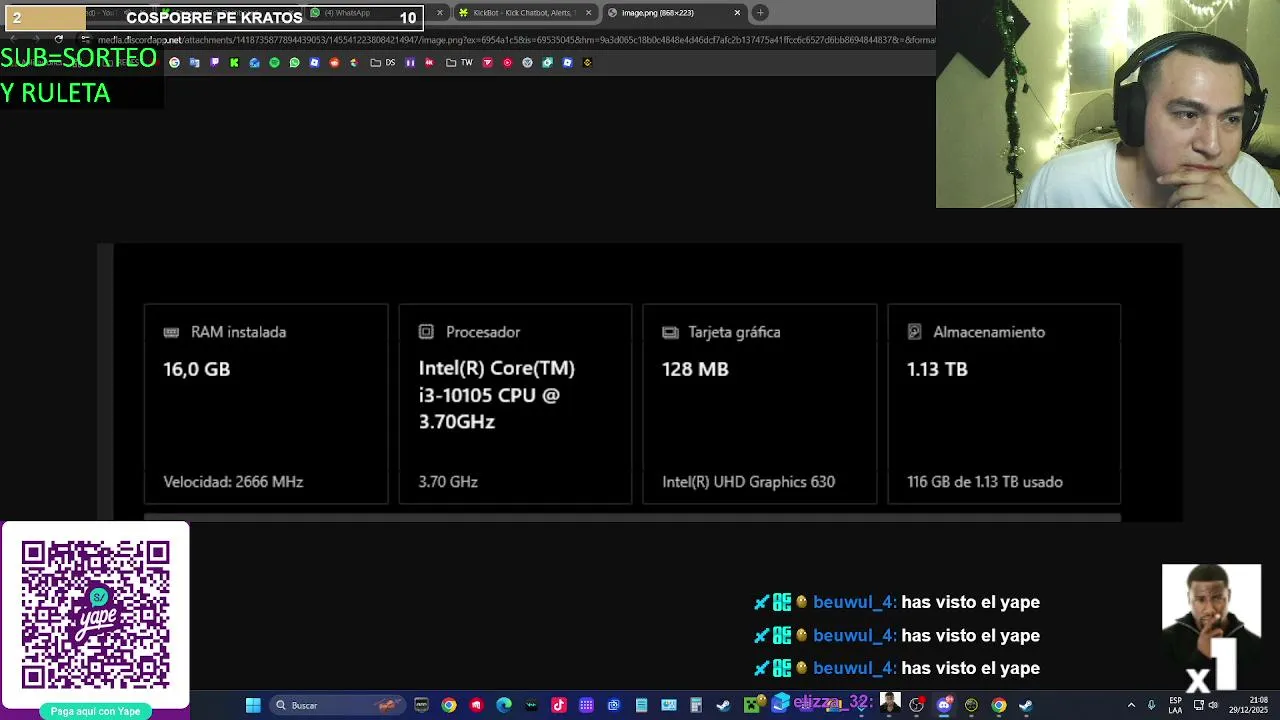
Task: Open the Reddit bookmark icon
Action: coord(334,62)
